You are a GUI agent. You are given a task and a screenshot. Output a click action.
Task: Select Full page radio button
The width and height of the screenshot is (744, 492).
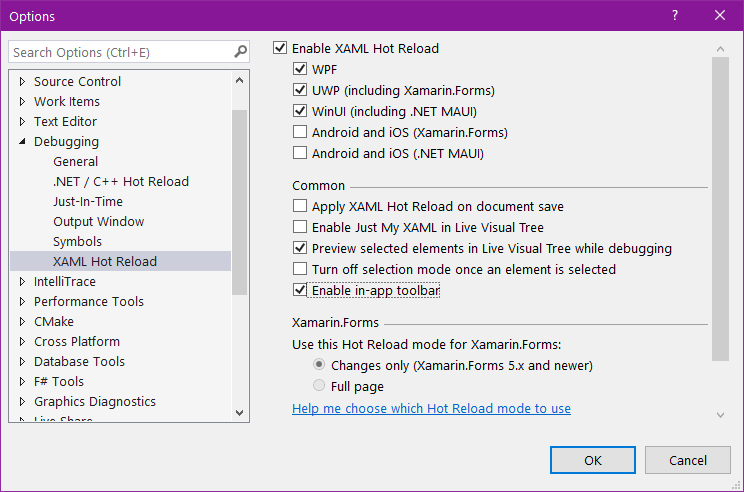[319, 385]
